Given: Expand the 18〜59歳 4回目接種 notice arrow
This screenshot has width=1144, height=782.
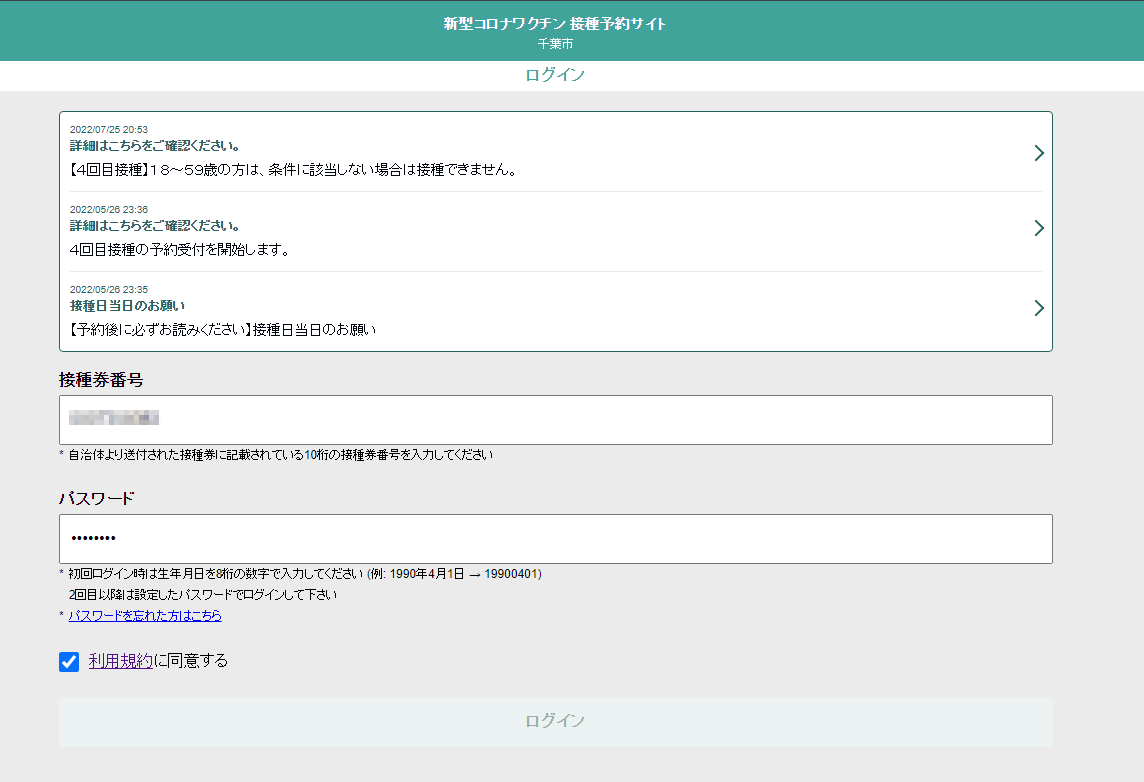Looking at the screenshot, I should (x=1039, y=153).
